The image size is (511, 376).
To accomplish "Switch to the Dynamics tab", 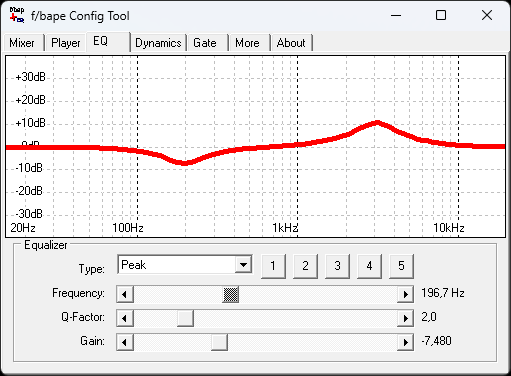I will tap(158, 43).
